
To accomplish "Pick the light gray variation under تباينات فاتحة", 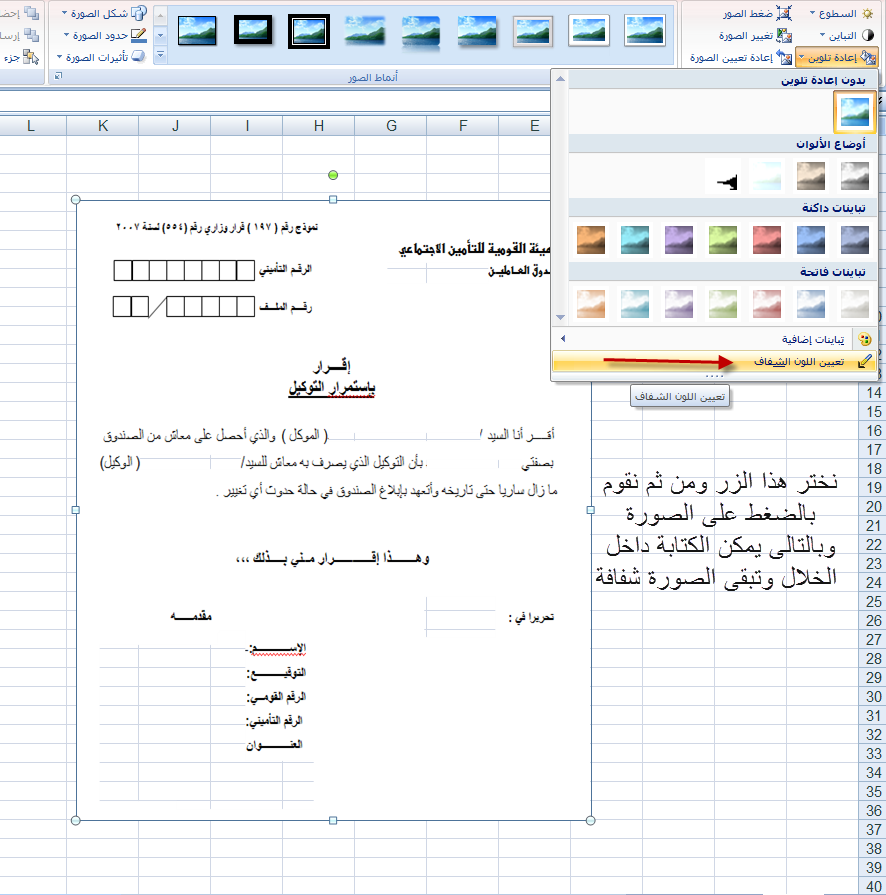I will 855,304.
